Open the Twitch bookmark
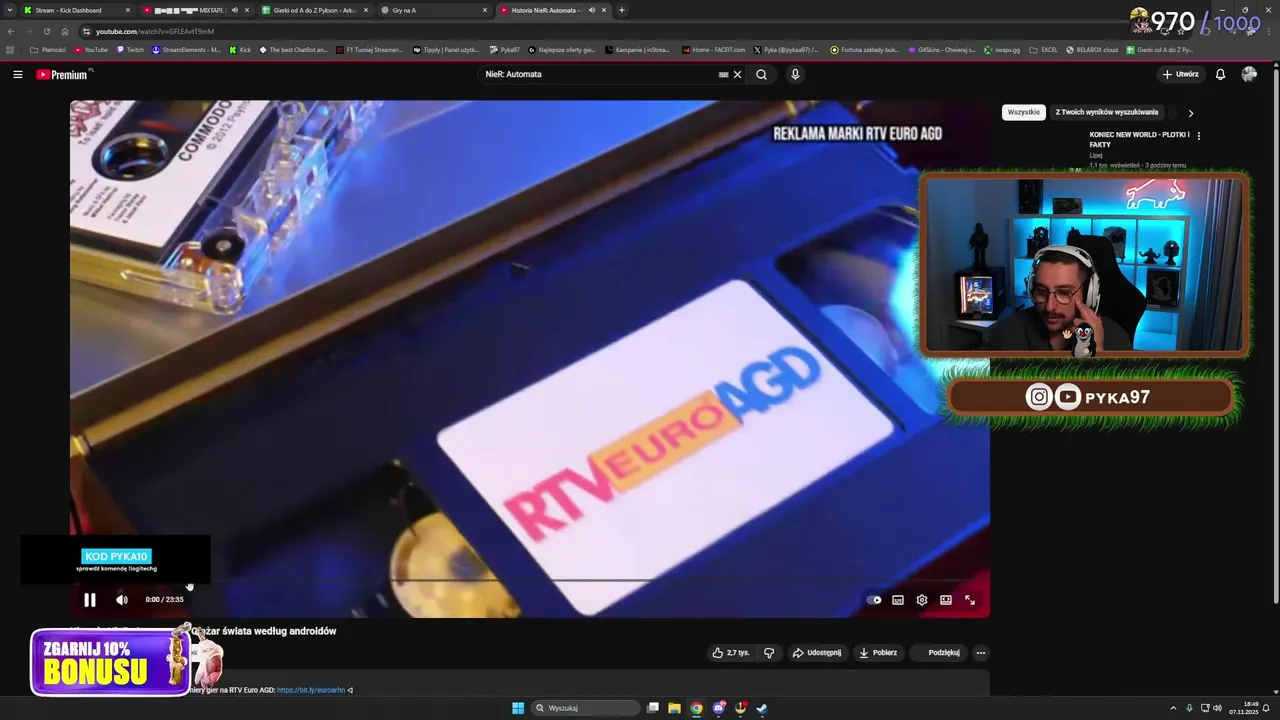The width and height of the screenshot is (1280, 720). click(130, 49)
